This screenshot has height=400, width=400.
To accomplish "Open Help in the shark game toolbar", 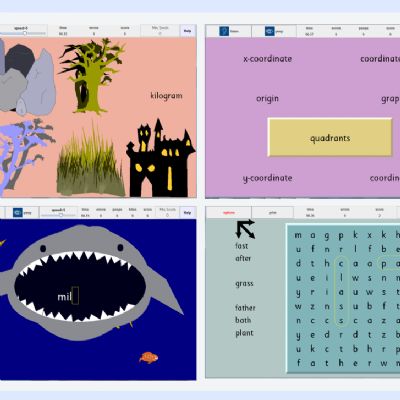I will coord(188,213).
